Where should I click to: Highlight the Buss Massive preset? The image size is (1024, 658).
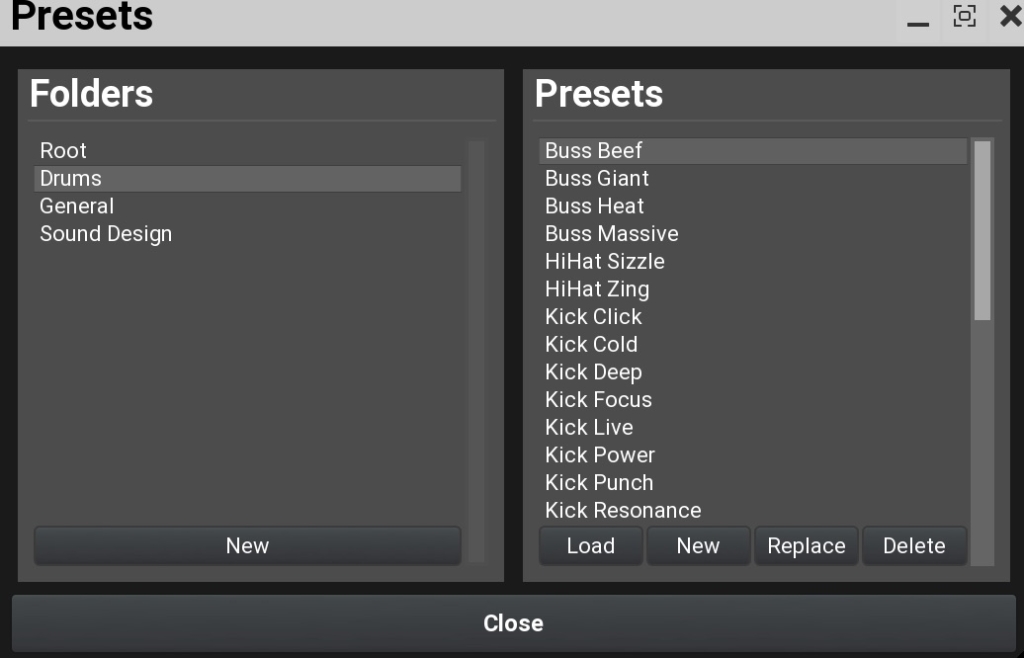pyautogui.click(x=612, y=234)
